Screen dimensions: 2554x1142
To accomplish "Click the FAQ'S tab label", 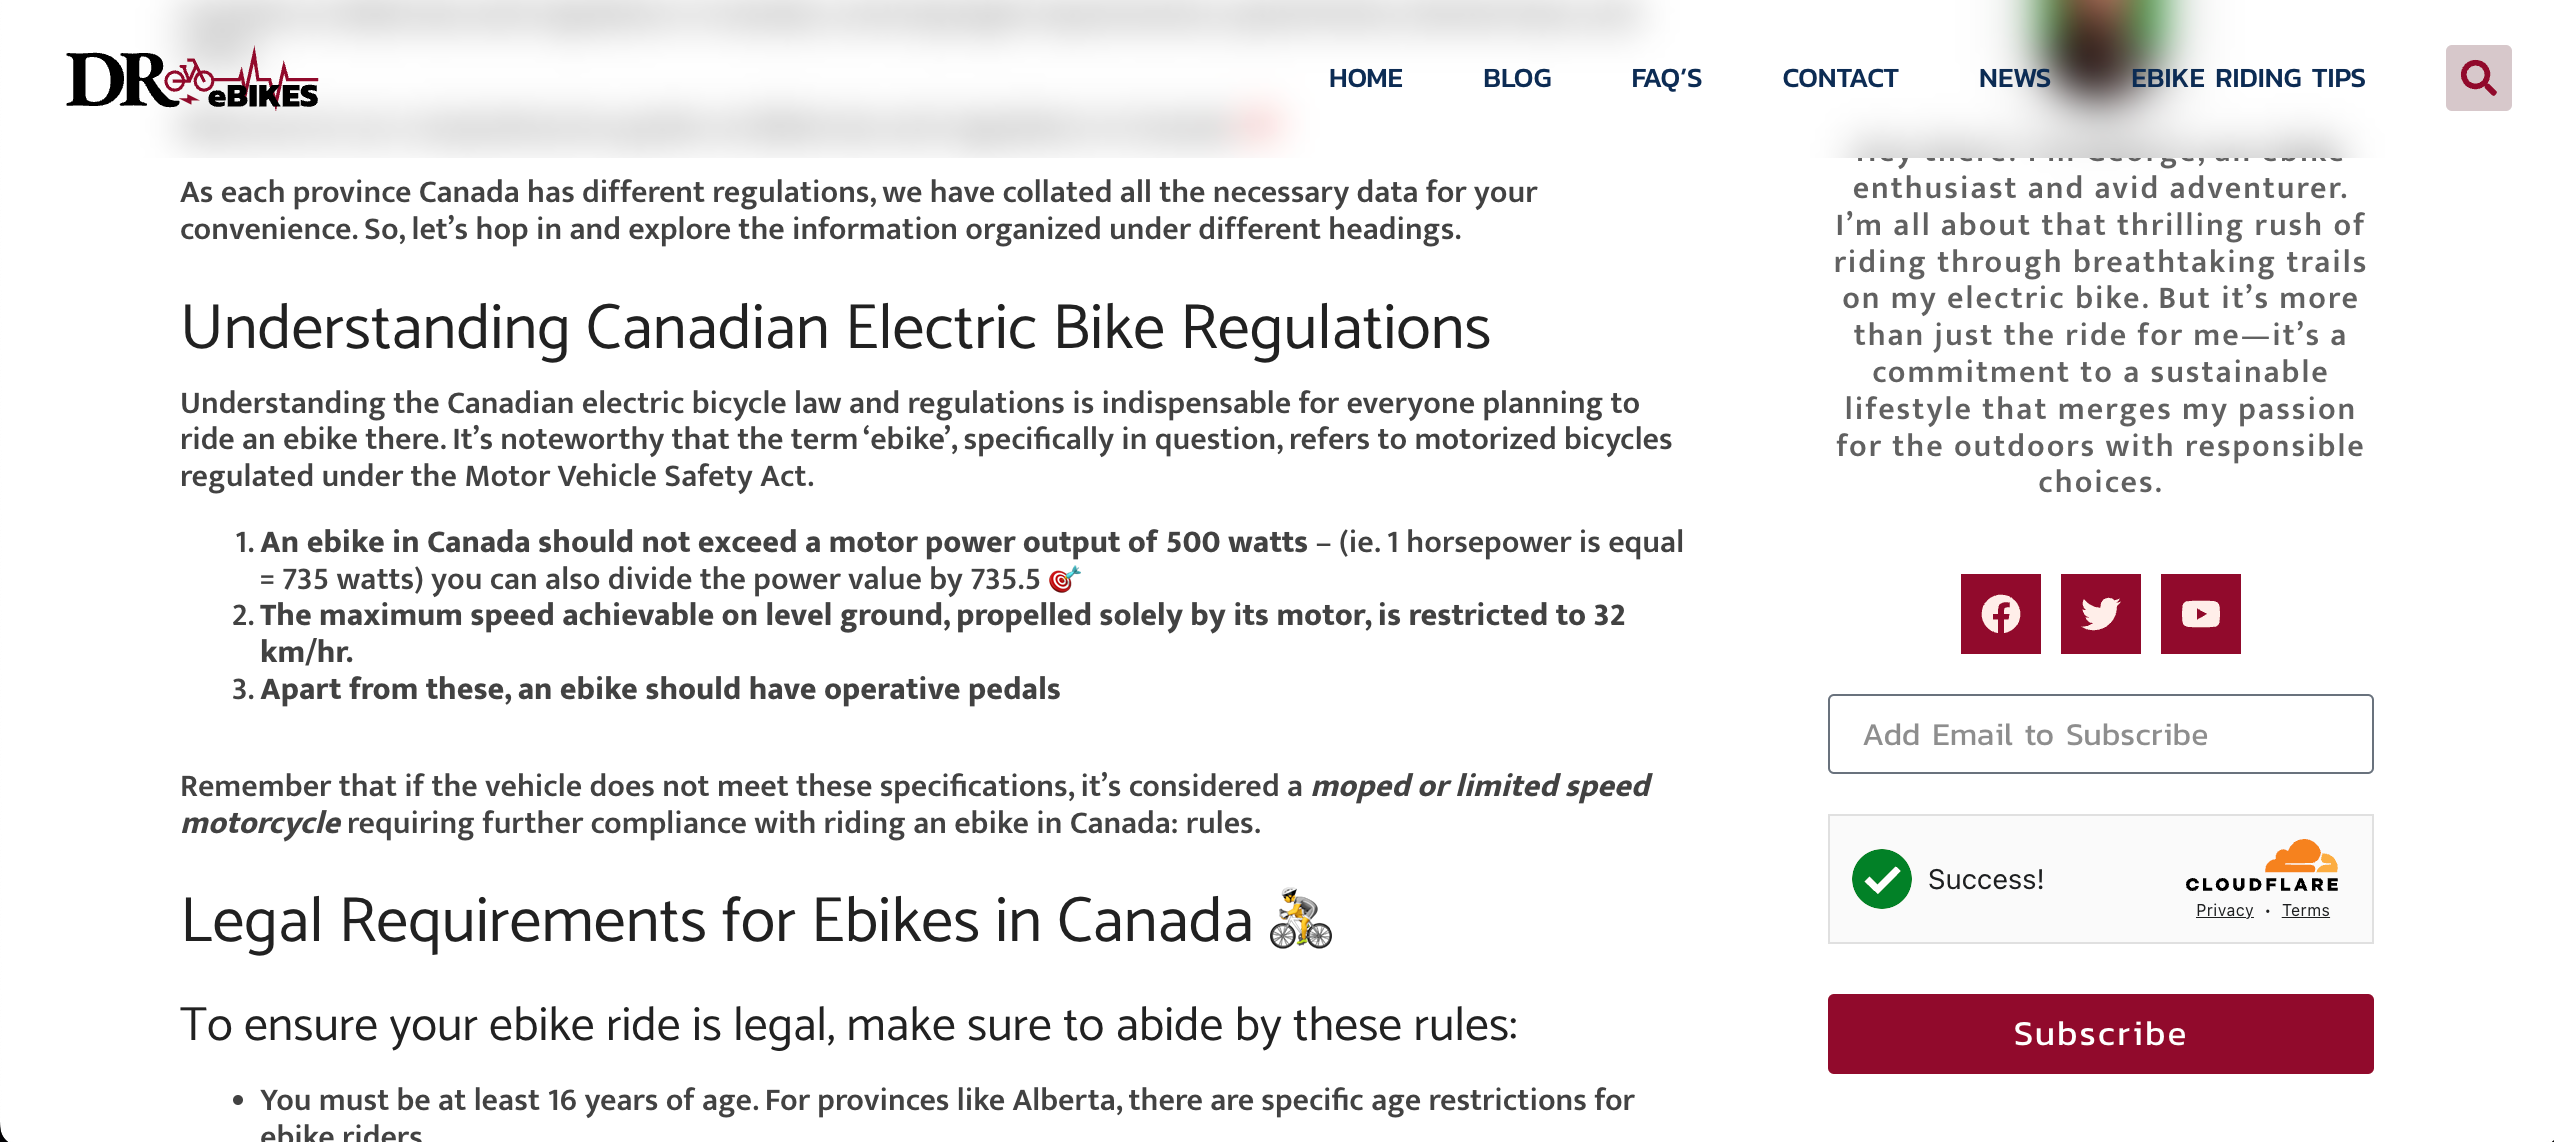I will coord(1666,77).
